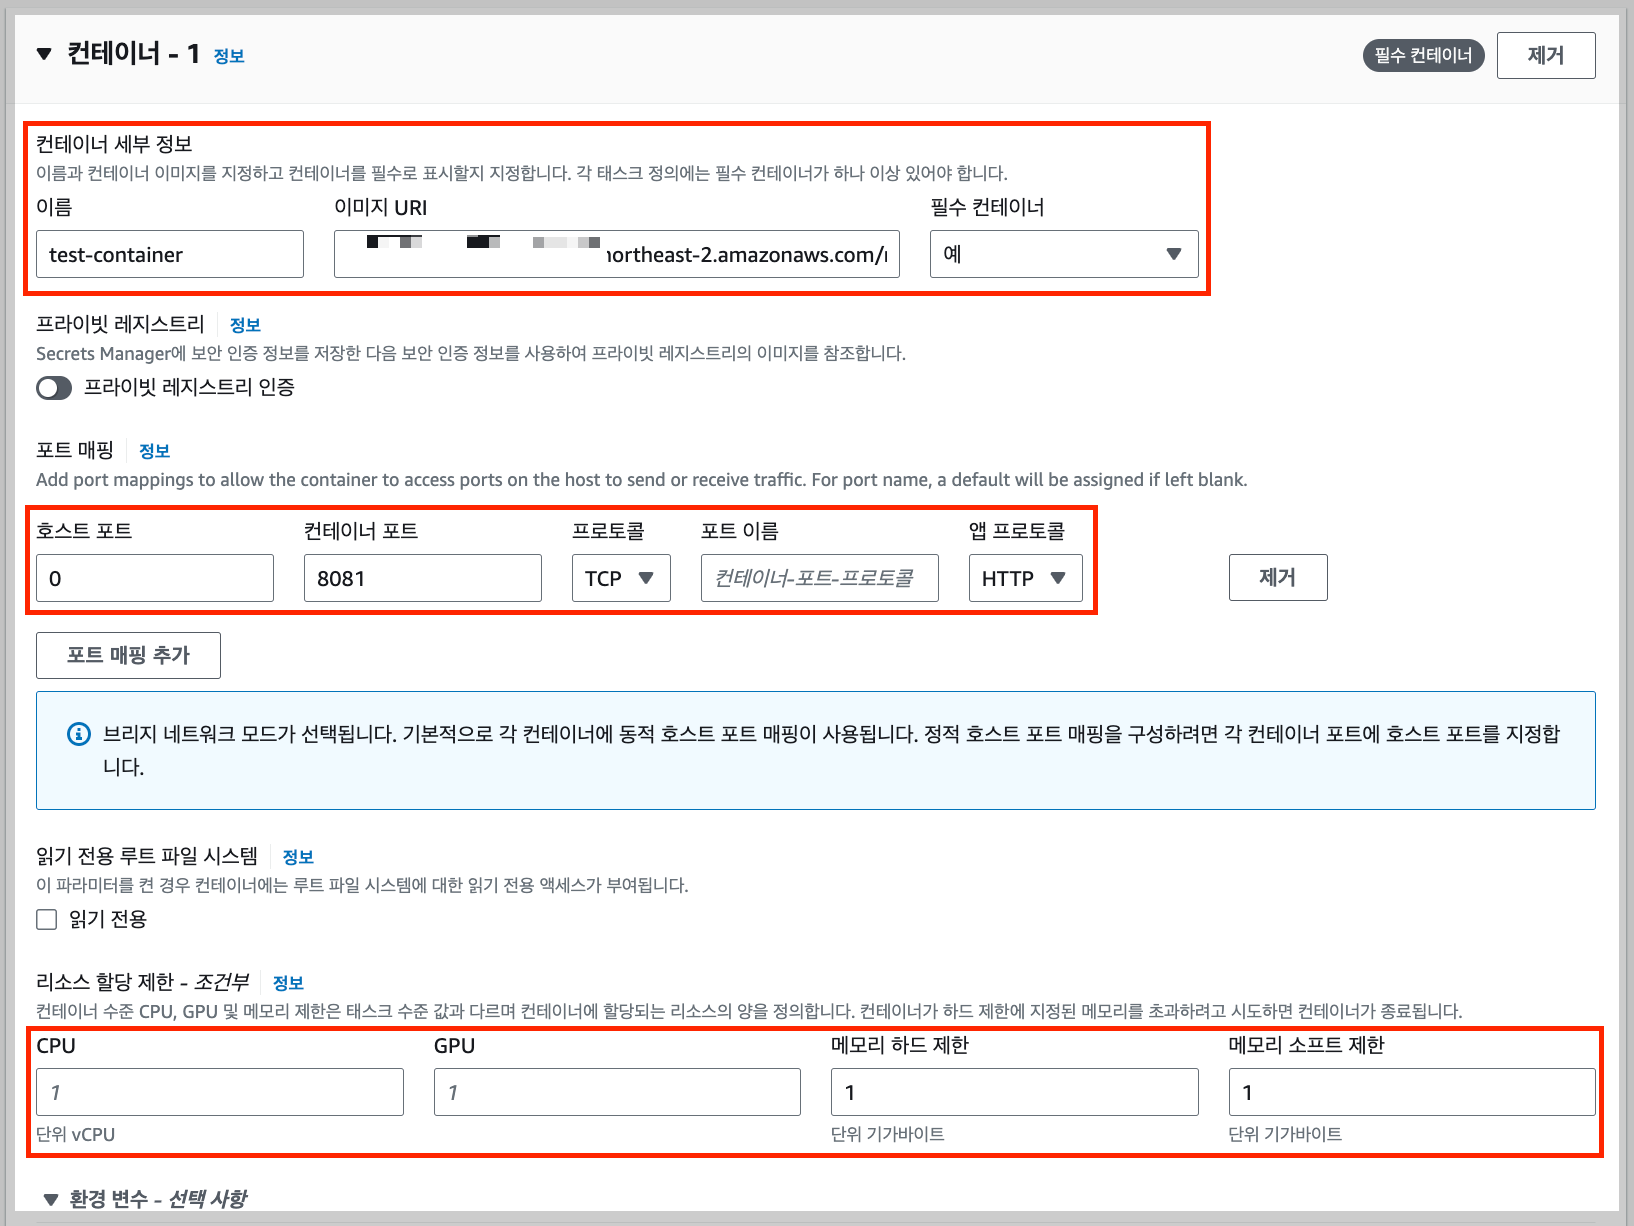
Task: Open the 정보 link beside 리소스 할당 제한
Action: 289,983
